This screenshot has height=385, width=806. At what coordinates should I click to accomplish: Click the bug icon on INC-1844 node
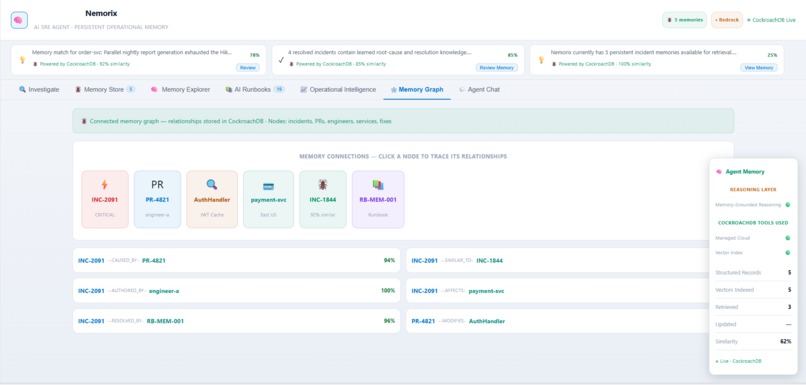(323, 185)
